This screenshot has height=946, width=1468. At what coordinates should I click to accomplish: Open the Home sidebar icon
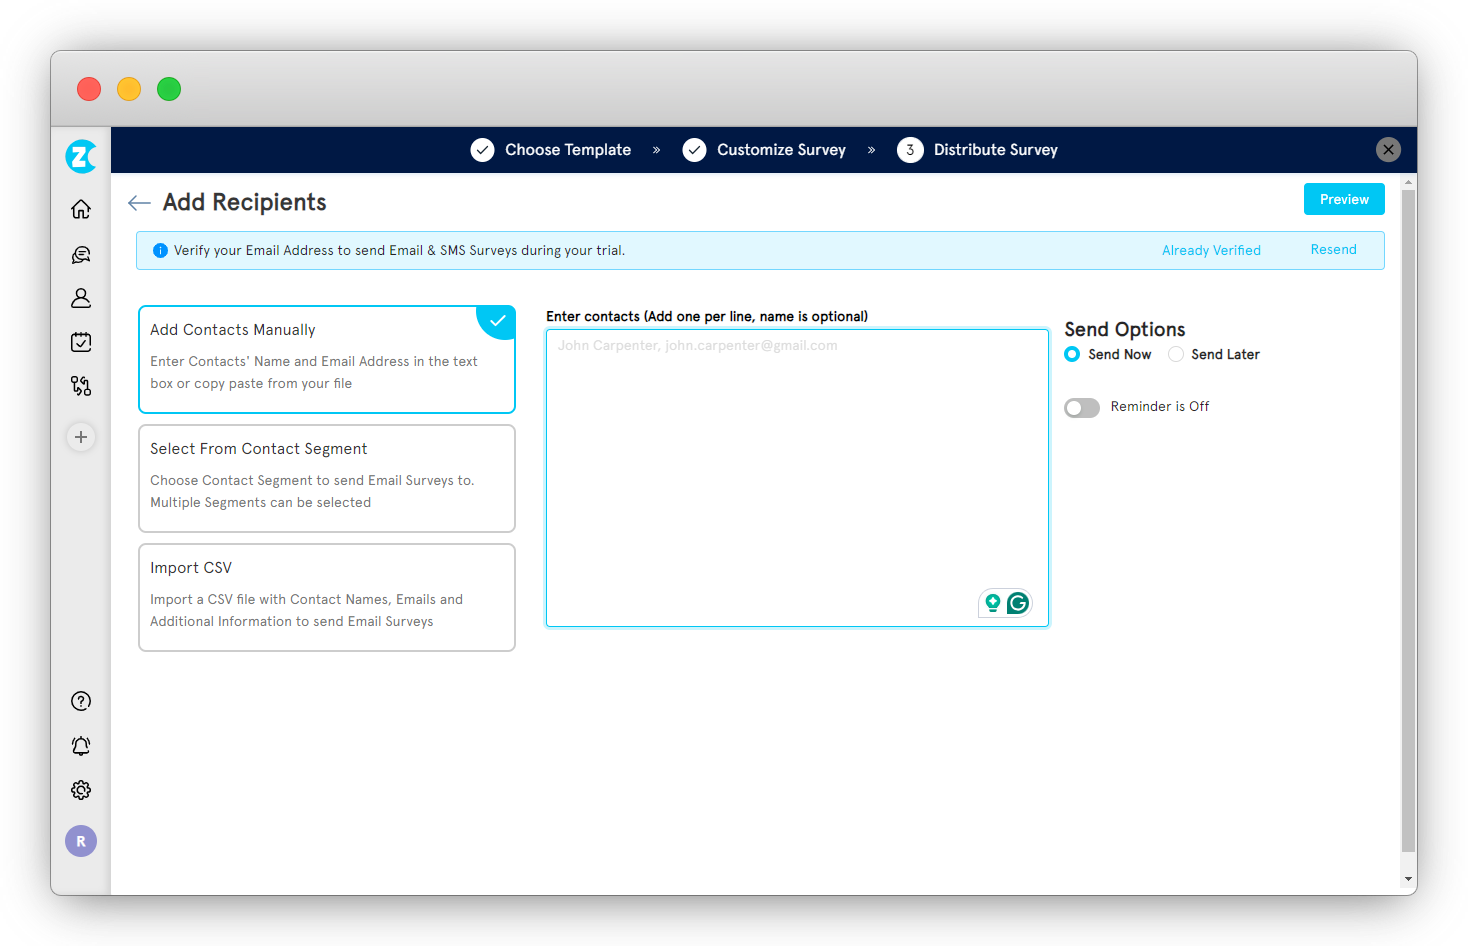click(80, 209)
